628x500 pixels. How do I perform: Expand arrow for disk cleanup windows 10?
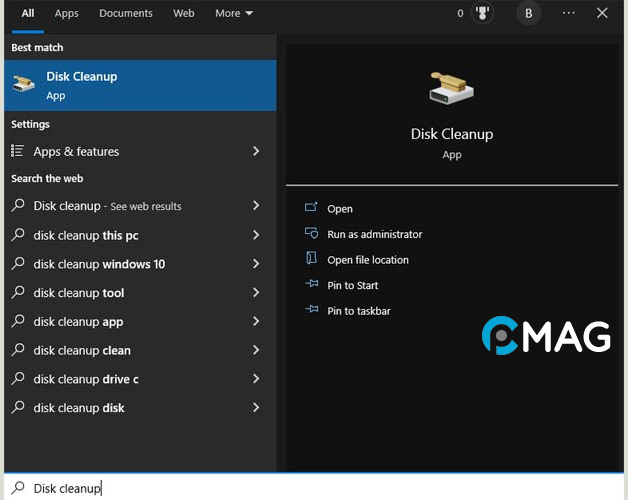[x=256, y=264]
